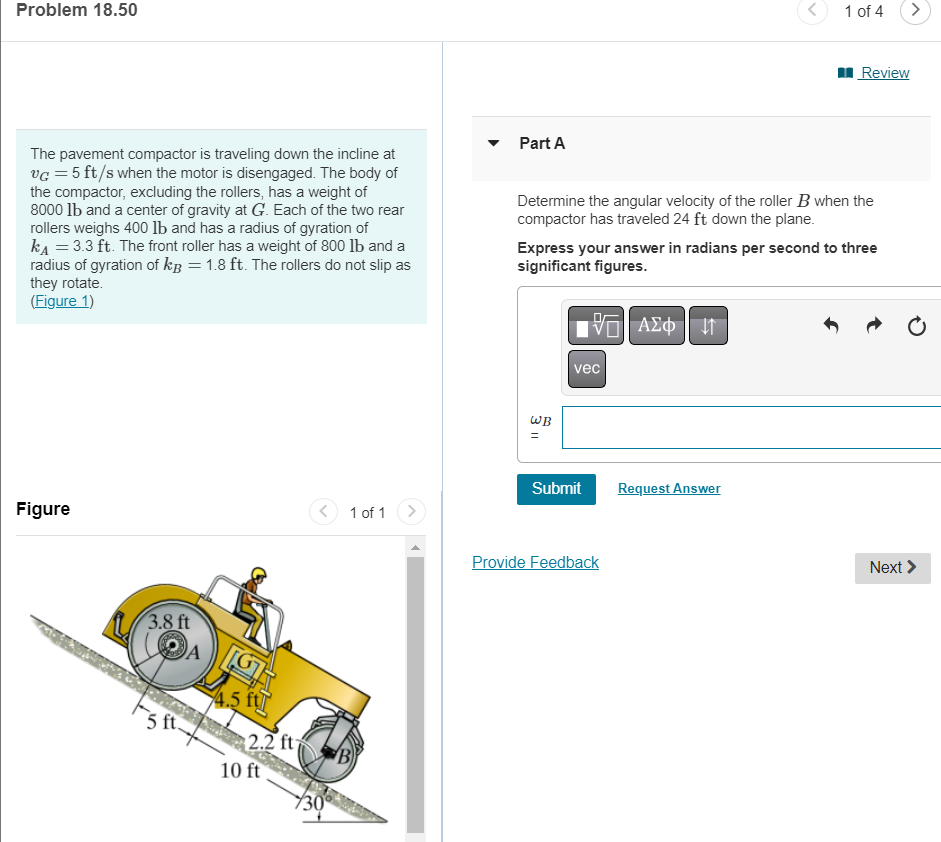Open the Greek symbols ΑΣΦ palette
Image resolution: width=941 pixels, height=842 pixels.
[657, 325]
